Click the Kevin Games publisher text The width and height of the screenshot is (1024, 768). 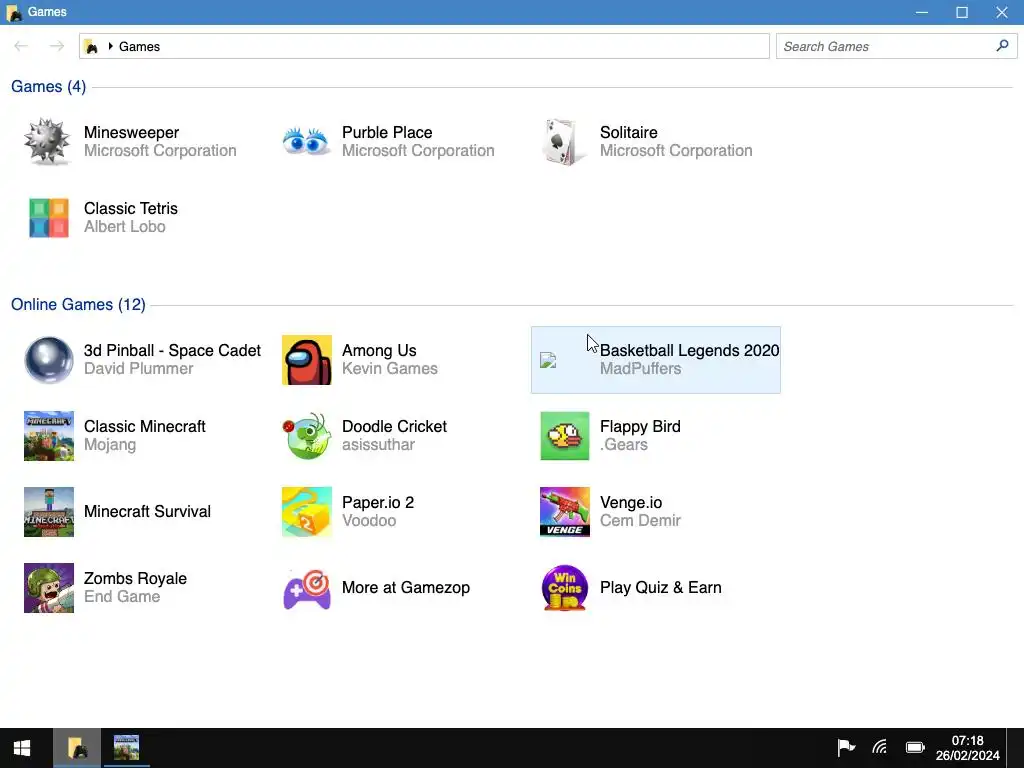390,368
